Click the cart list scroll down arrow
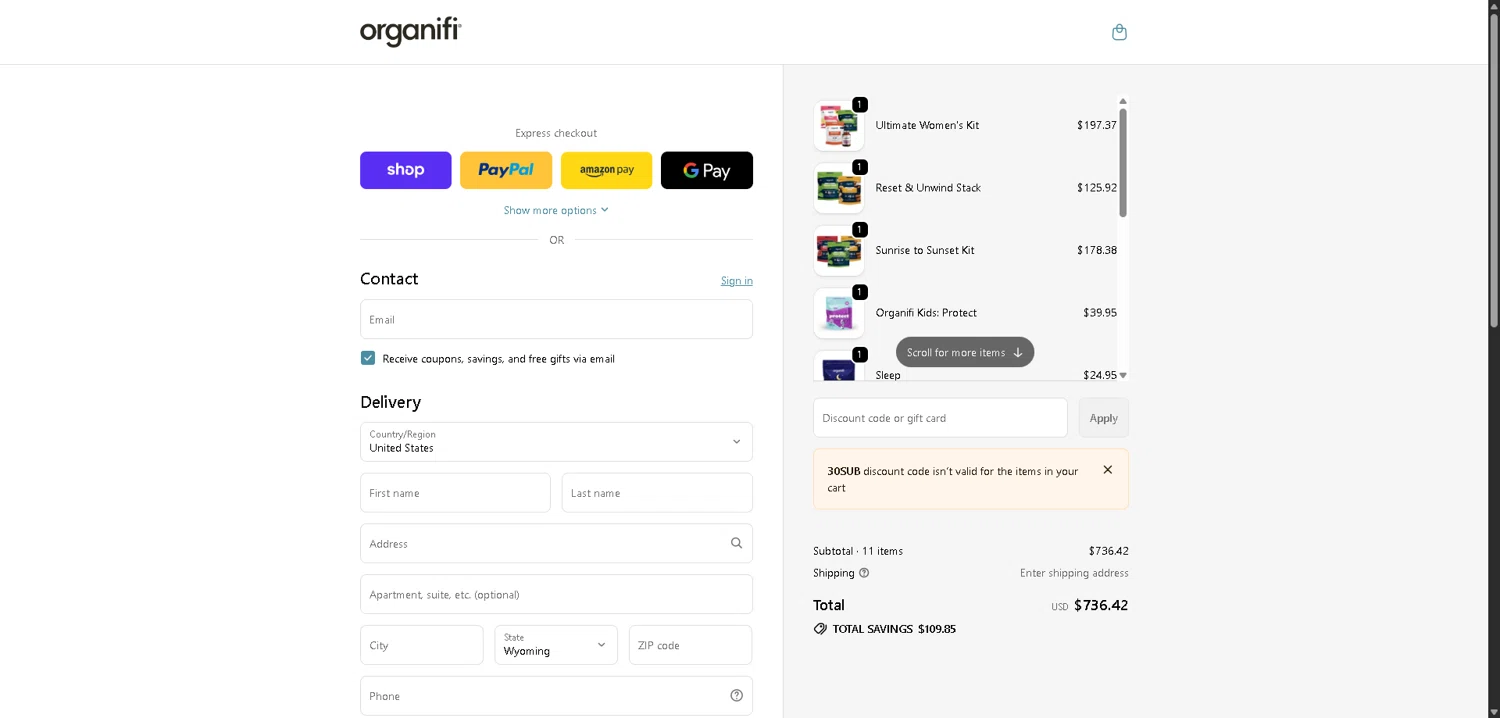The width and height of the screenshot is (1500, 718). (1123, 375)
